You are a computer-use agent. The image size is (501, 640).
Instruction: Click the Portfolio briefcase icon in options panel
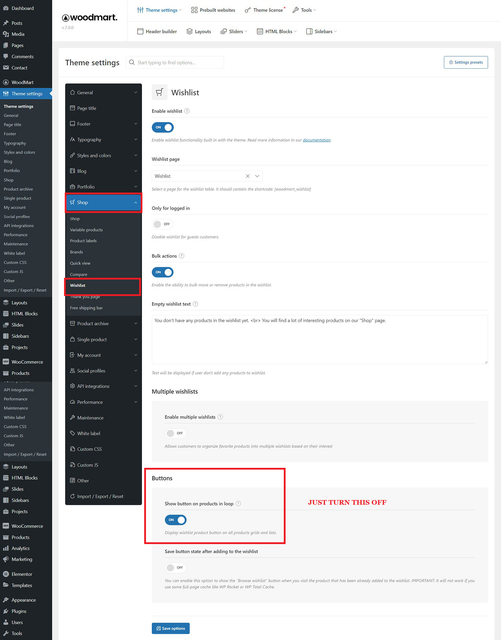pyautogui.click(x=72, y=187)
